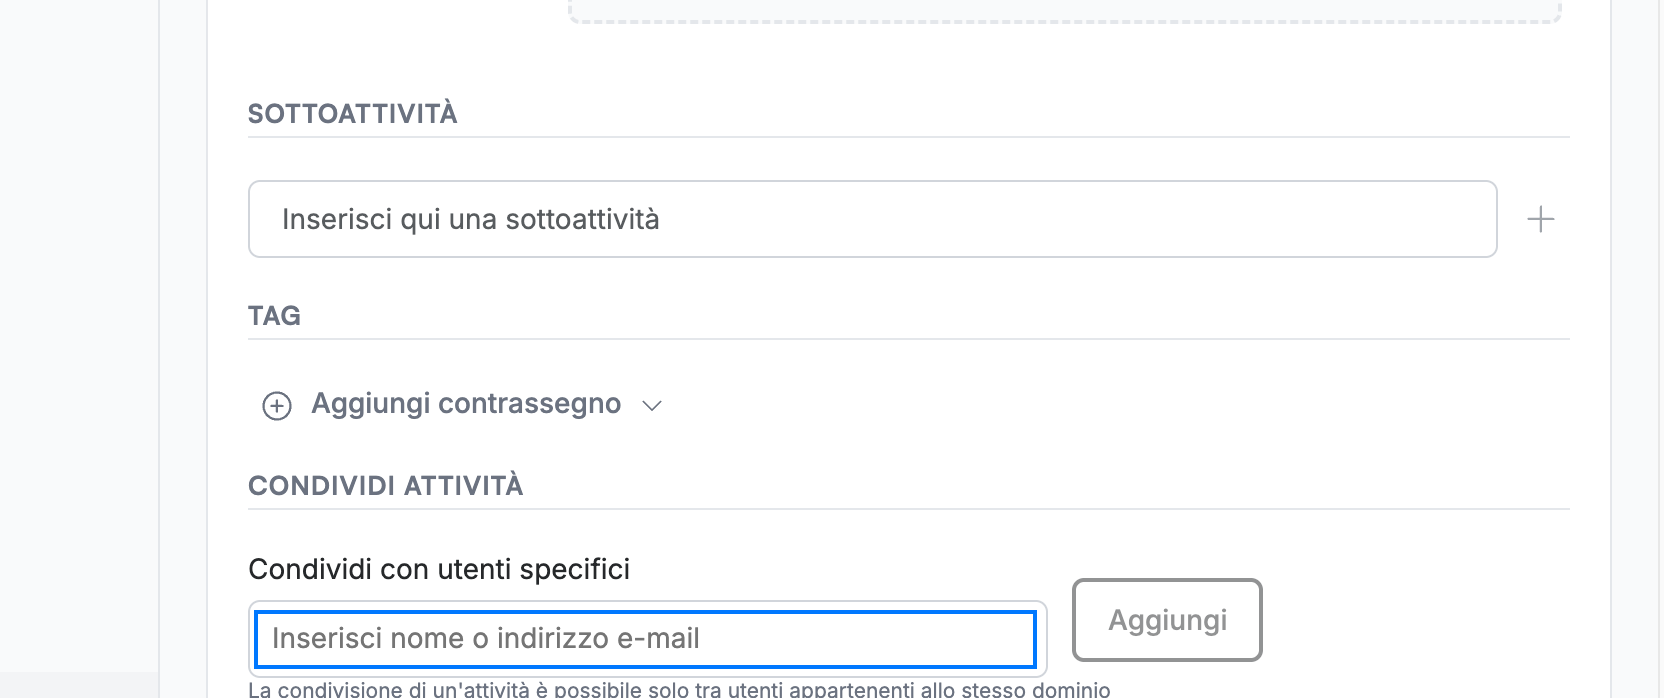
Task: Click the Condividi con utenti specifici label
Action: point(439,569)
